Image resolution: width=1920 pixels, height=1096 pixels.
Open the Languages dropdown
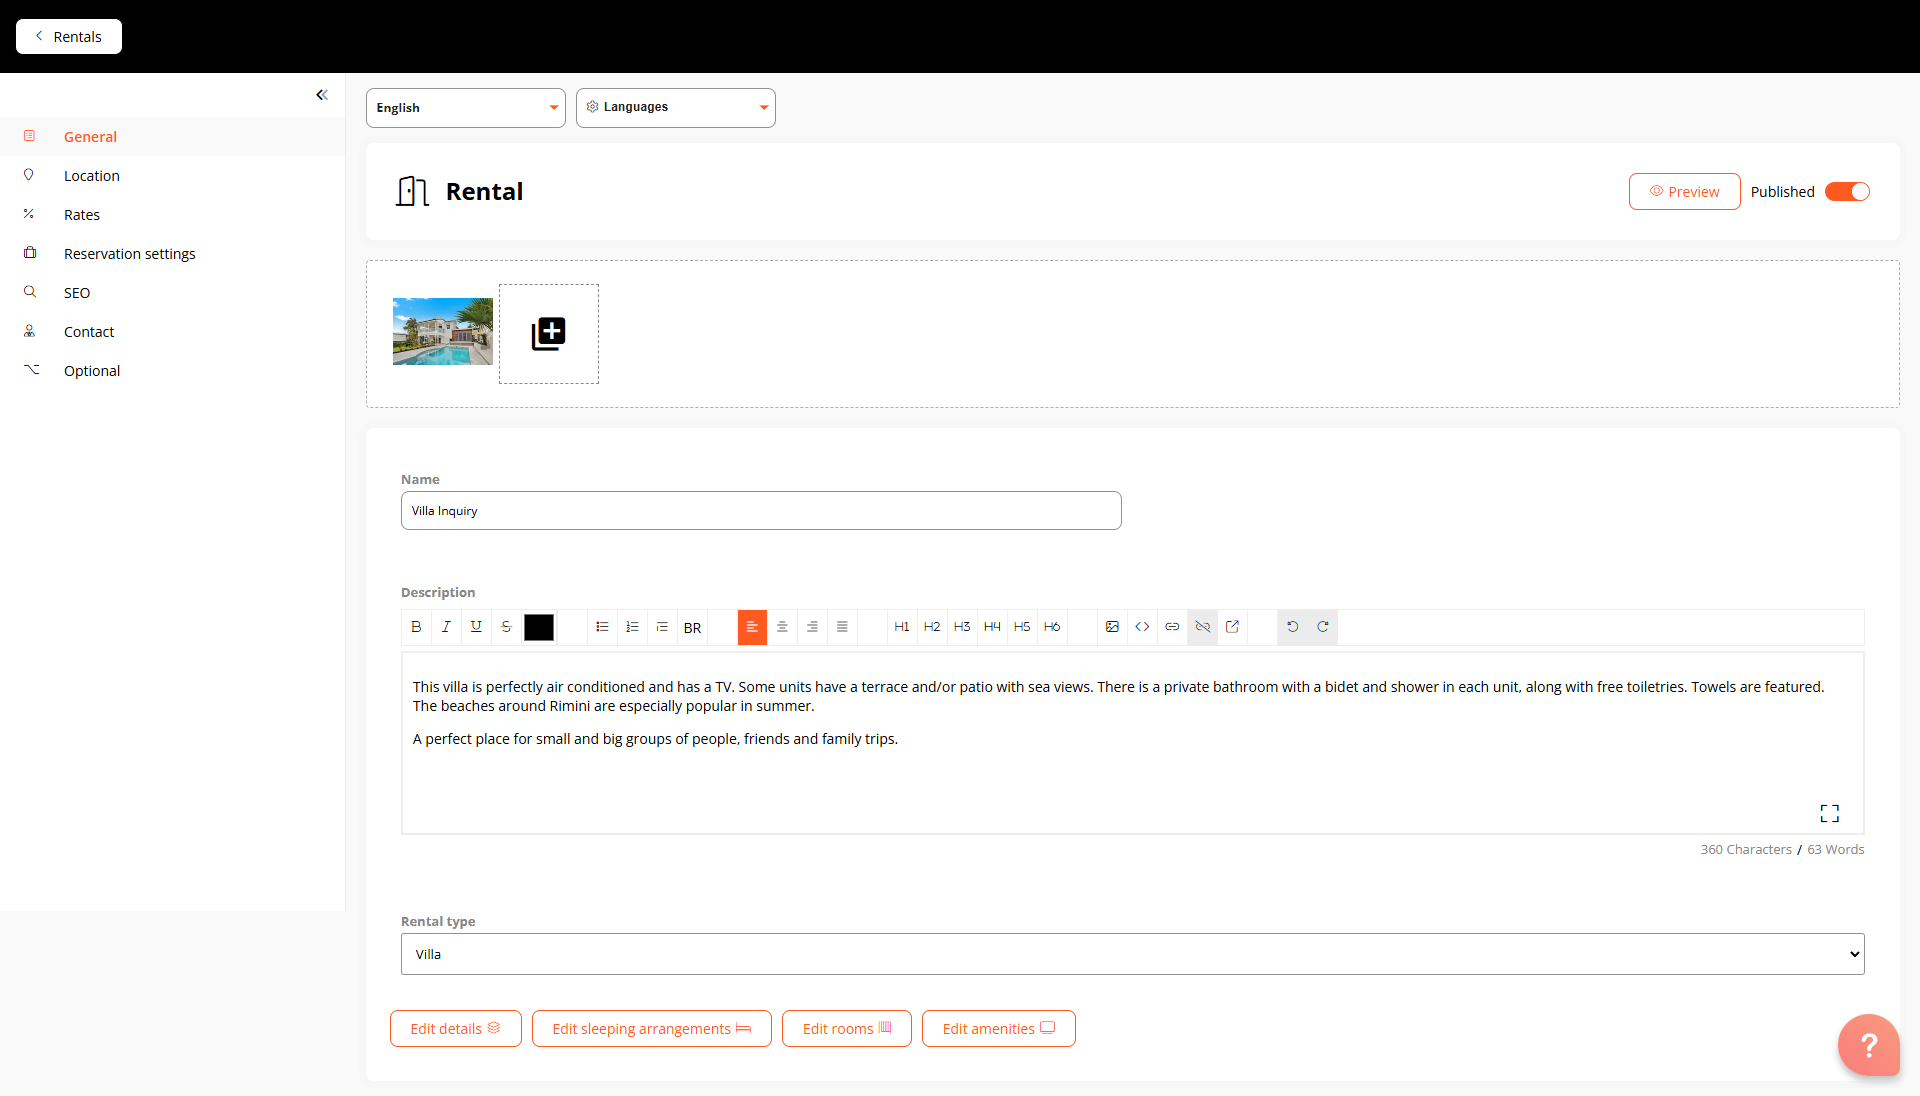point(676,108)
